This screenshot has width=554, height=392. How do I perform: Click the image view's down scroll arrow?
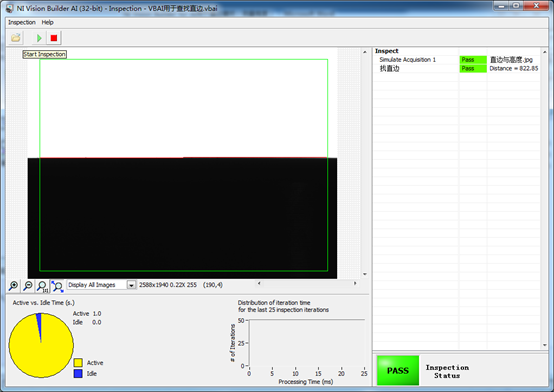(365, 274)
